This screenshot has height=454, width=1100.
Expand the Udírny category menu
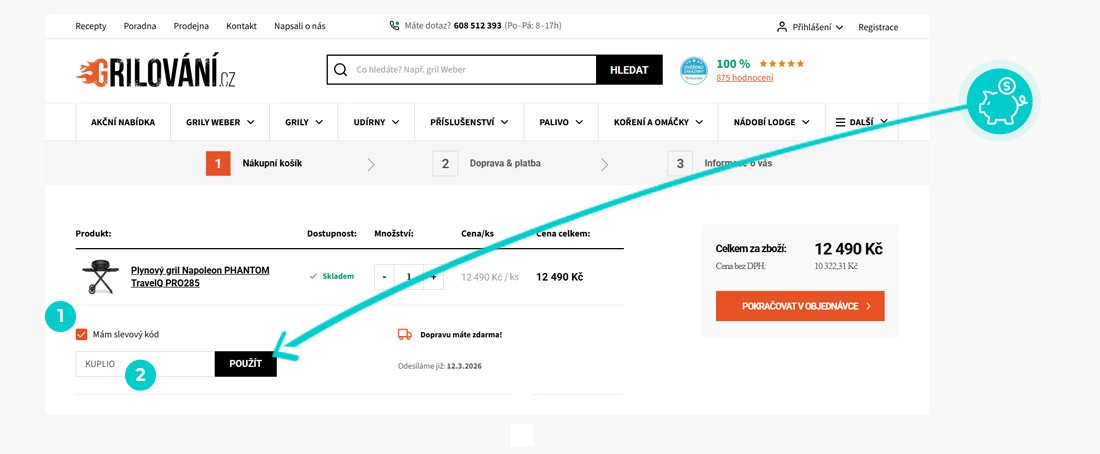tap(377, 121)
